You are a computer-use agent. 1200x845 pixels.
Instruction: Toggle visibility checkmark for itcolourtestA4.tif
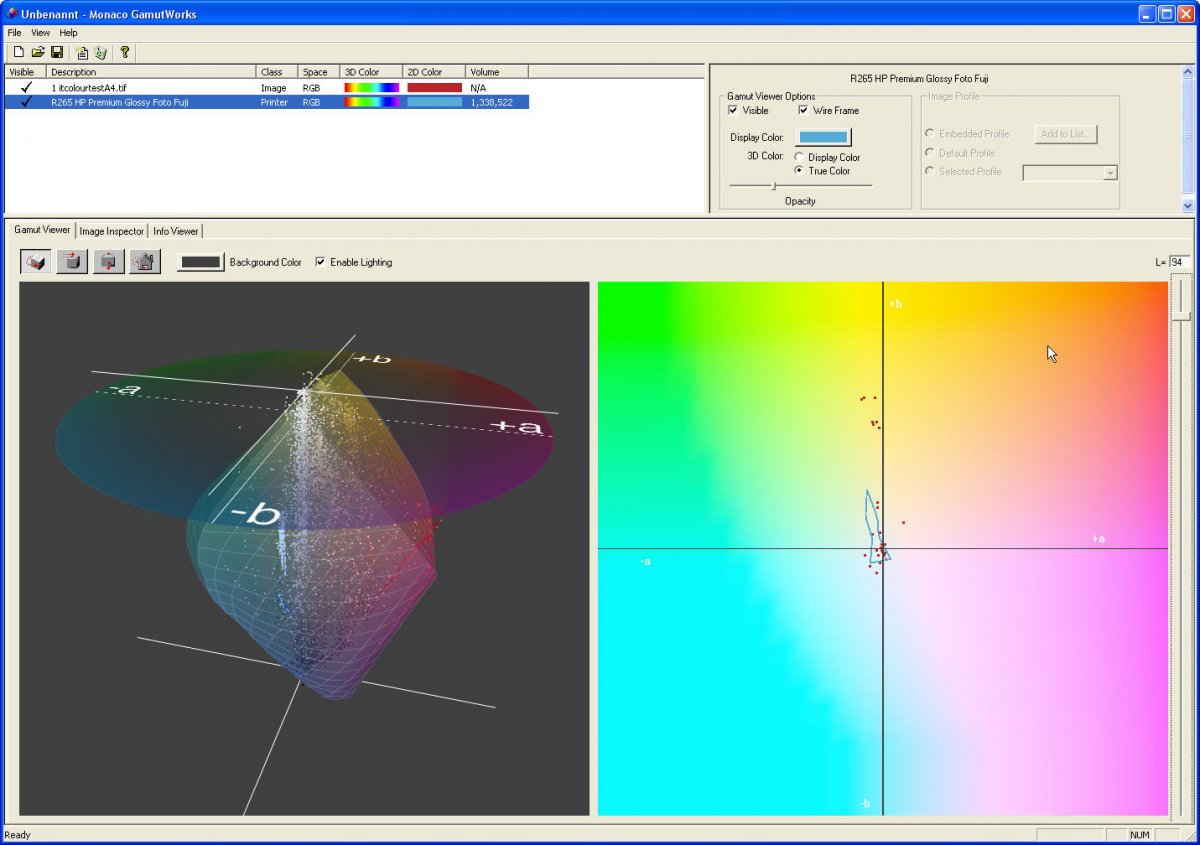tap(26, 88)
